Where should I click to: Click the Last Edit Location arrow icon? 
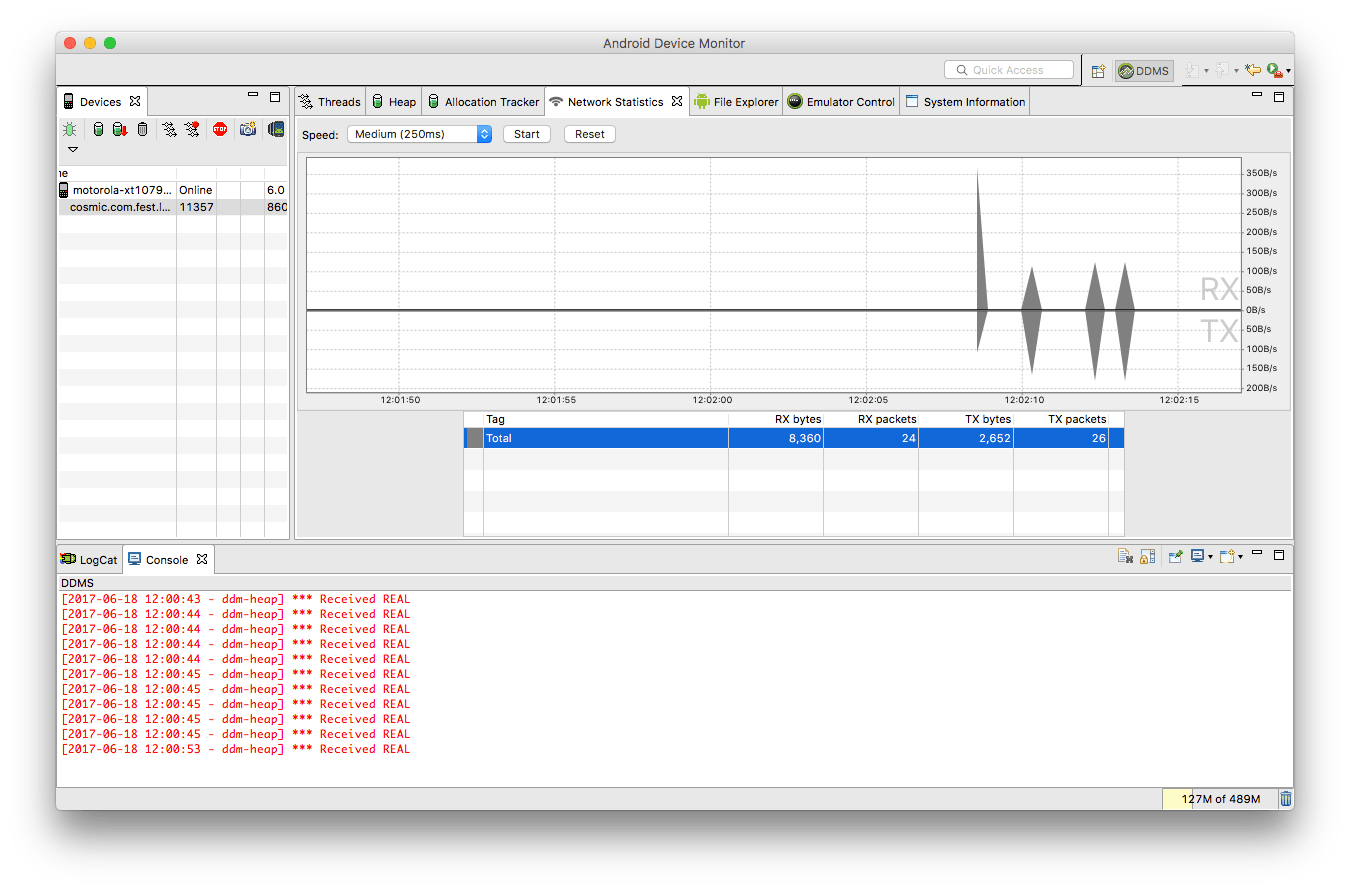[x=1252, y=71]
